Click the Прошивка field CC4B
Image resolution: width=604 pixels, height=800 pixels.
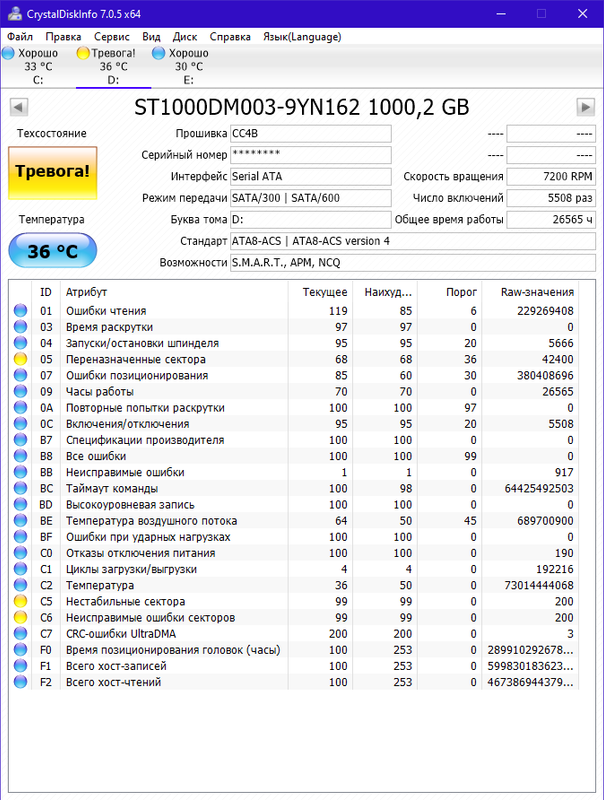(x=311, y=134)
